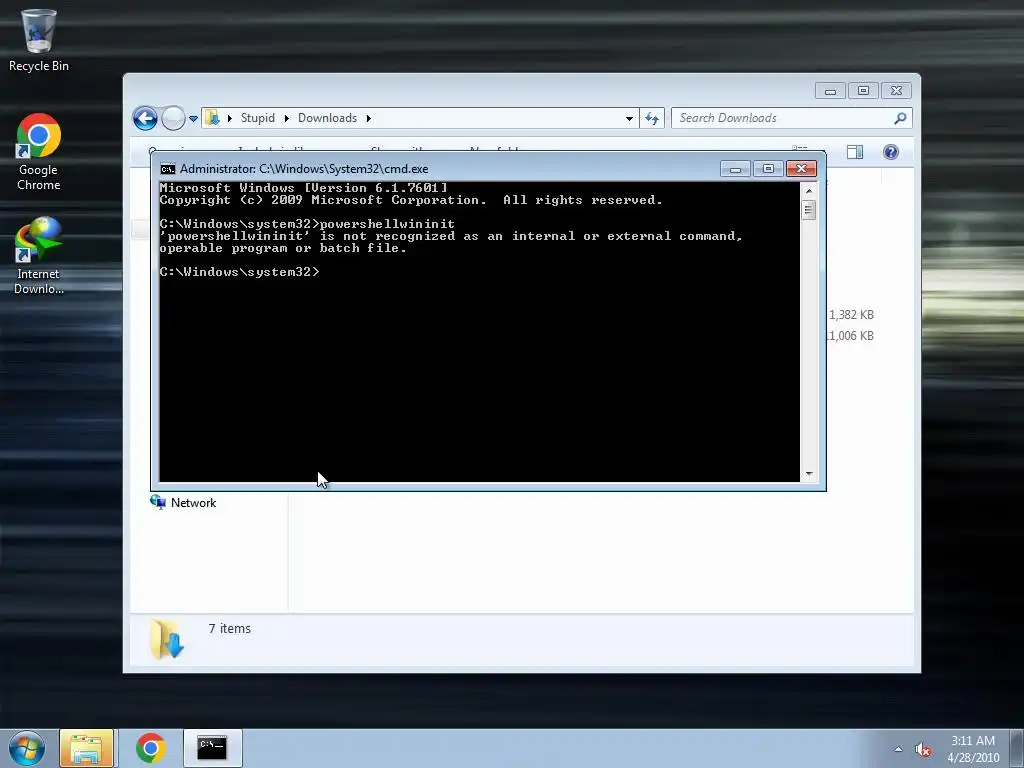
Task: Click the Explorer Back arrow button
Action: (145, 118)
